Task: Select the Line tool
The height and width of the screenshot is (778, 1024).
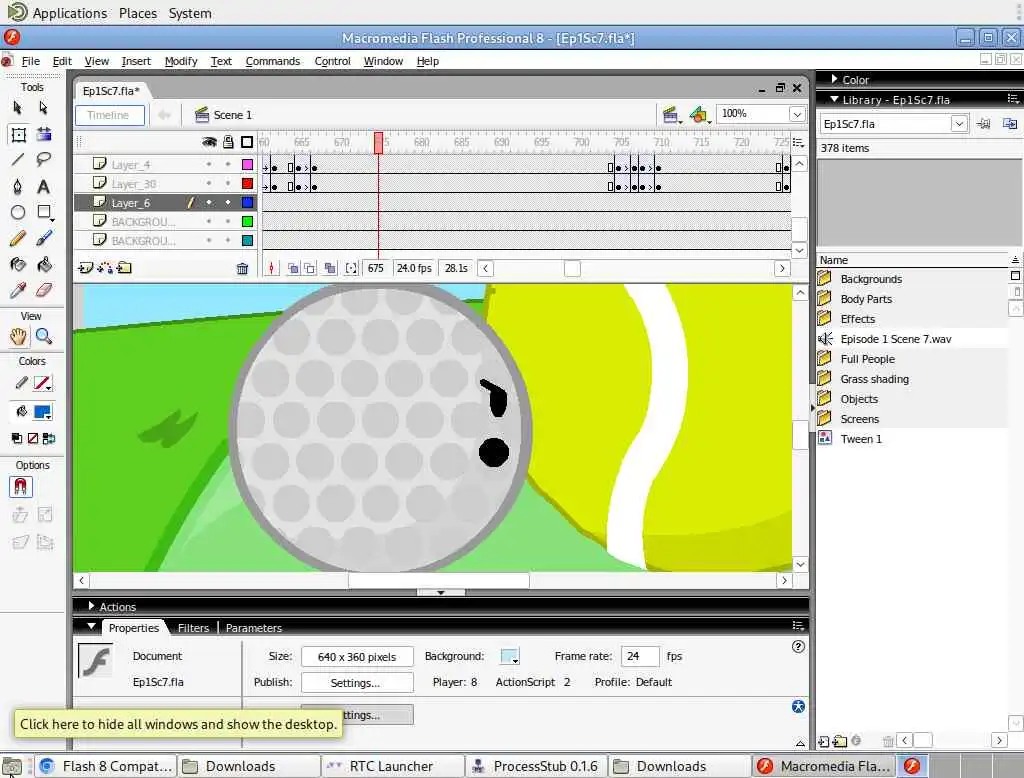Action: (x=18, y=159)
